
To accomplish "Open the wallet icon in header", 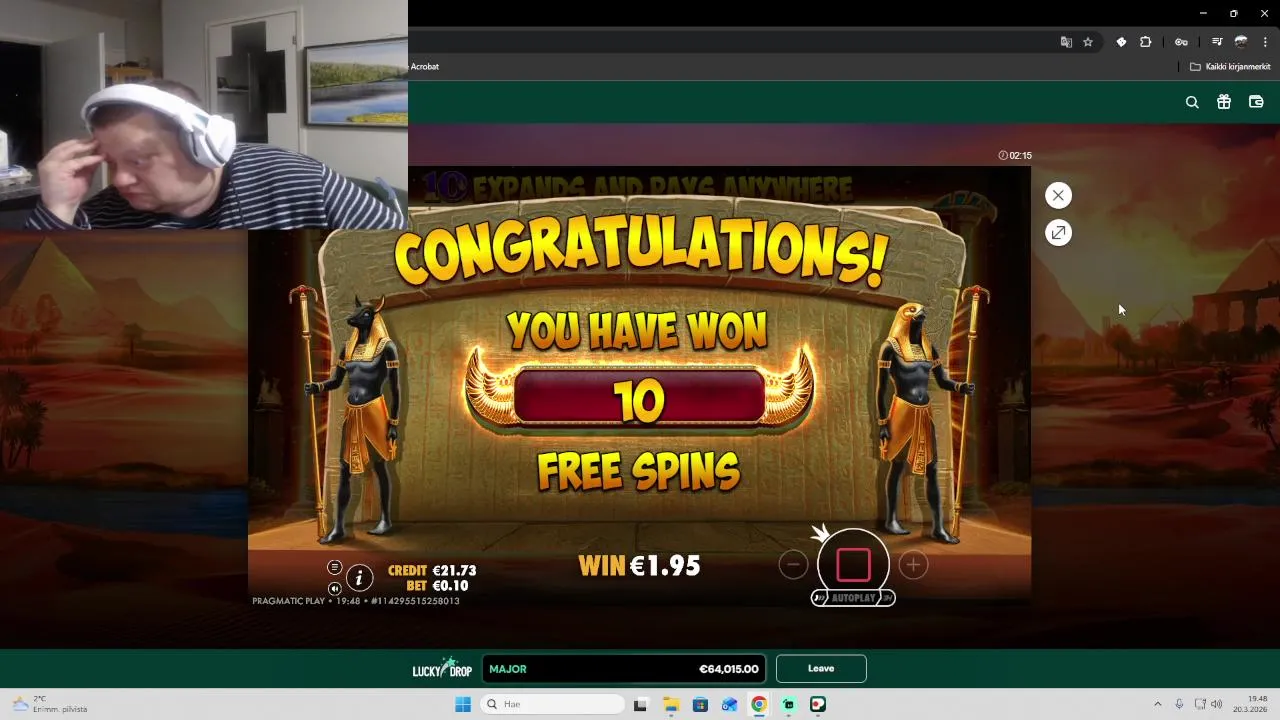I will (x=1256, y=102).
